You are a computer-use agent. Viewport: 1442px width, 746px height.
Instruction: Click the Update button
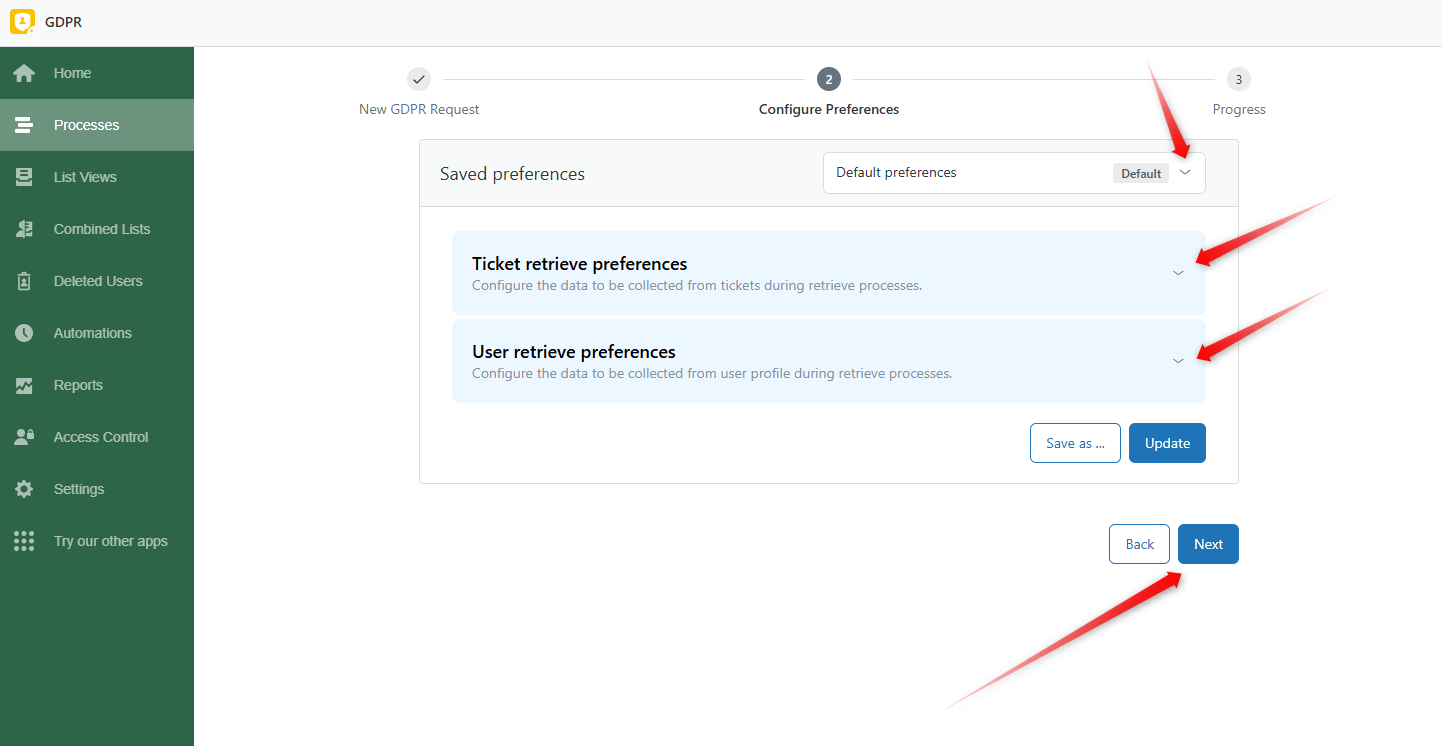pos(1167,443)
